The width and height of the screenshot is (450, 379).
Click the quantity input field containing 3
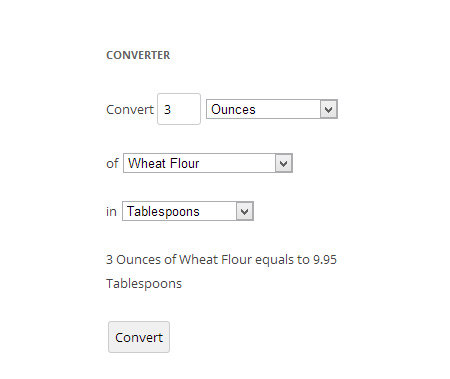(179, 109)
